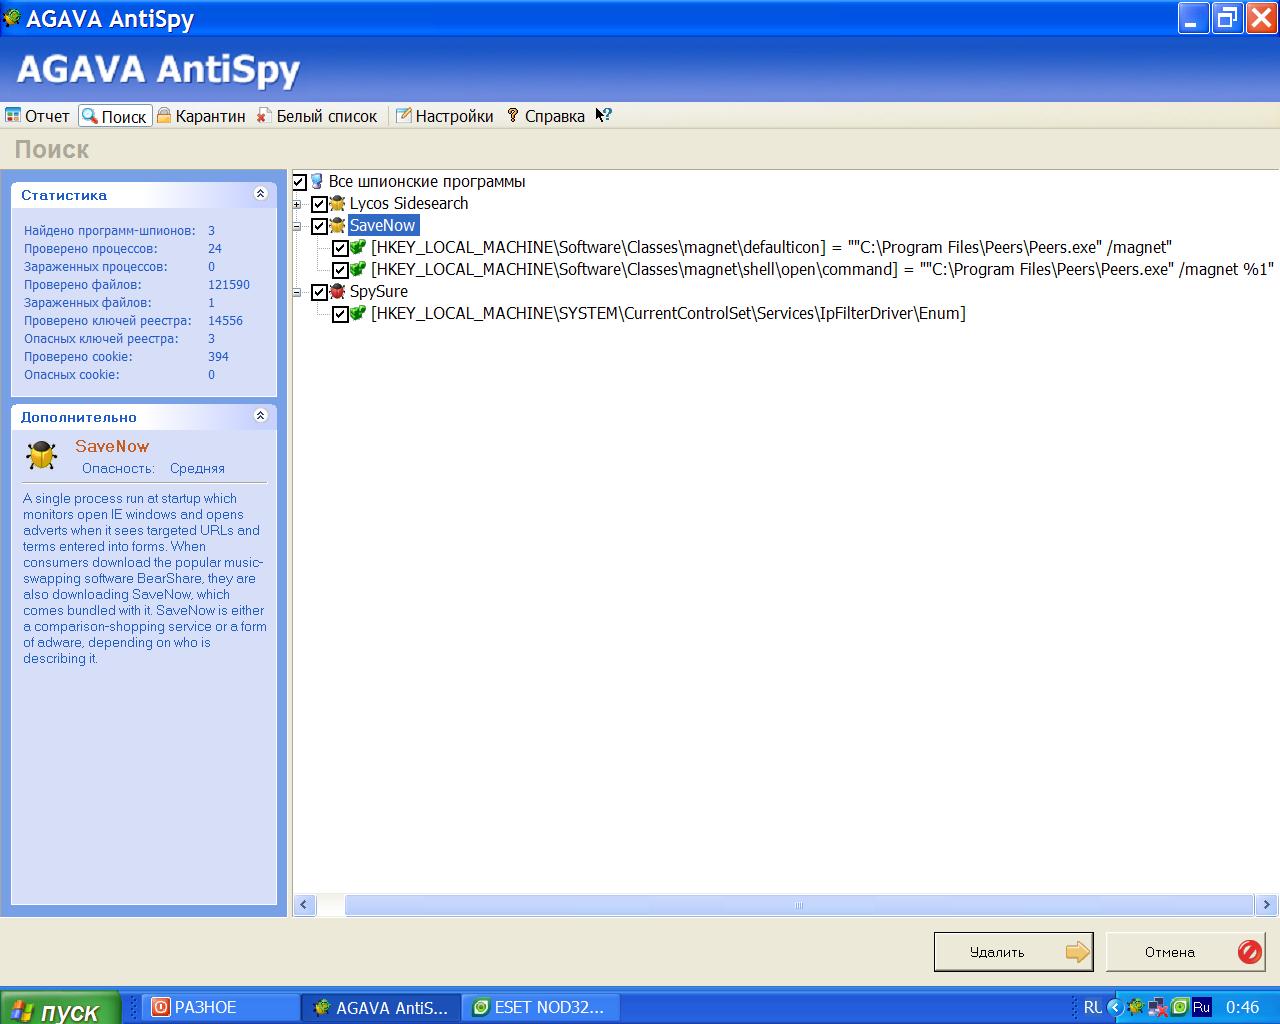Select the SaveNow tree item label
Viewport: 1280px width, 1024px height.
(382, 226)
